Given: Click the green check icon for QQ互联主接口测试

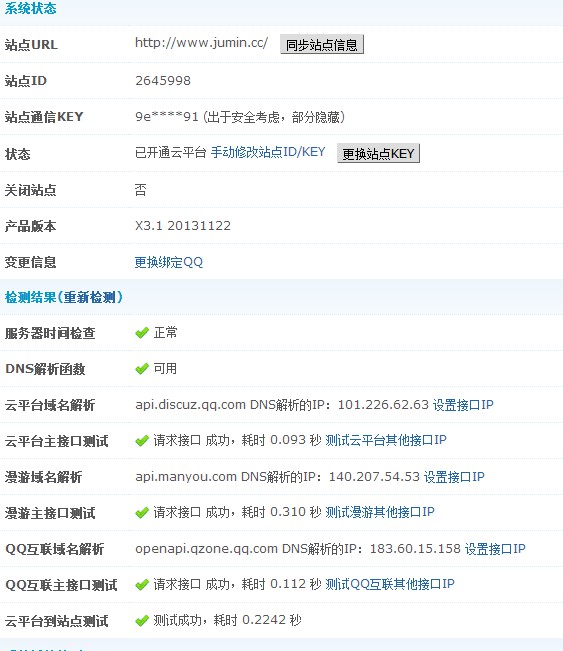Looking at the screenshot, I should click(142, 585).
